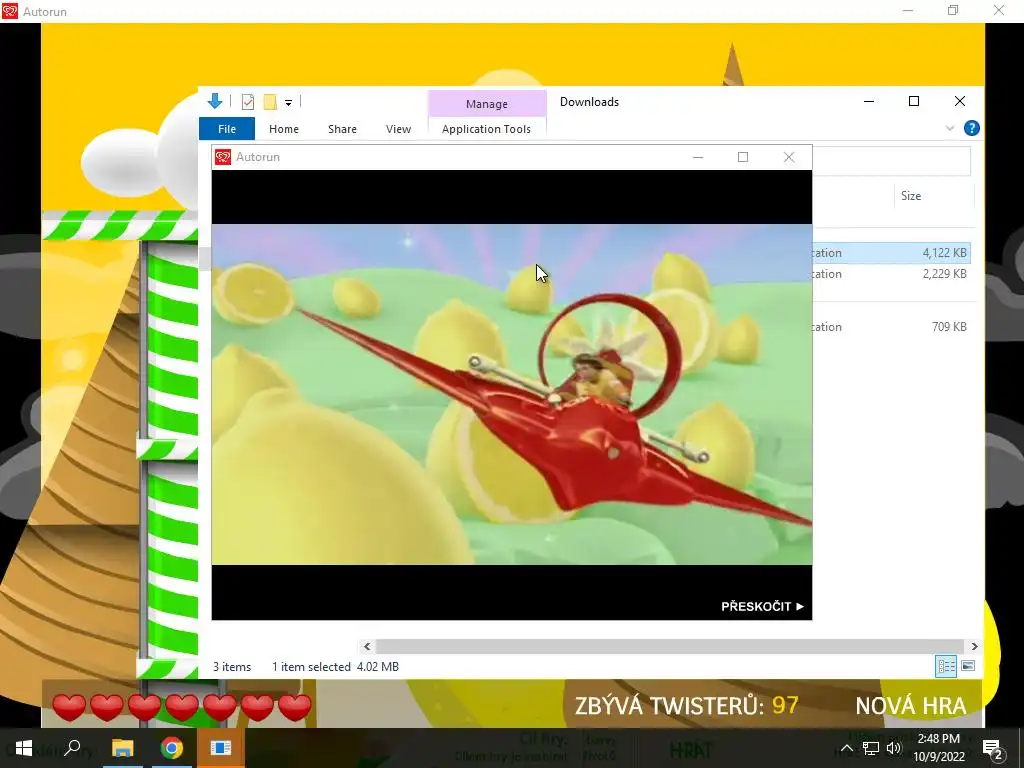Viewport: 1024px width, 768px height.
Task: Launch Google Chrome from the taskbar
Action: click(x=171, y=748)
